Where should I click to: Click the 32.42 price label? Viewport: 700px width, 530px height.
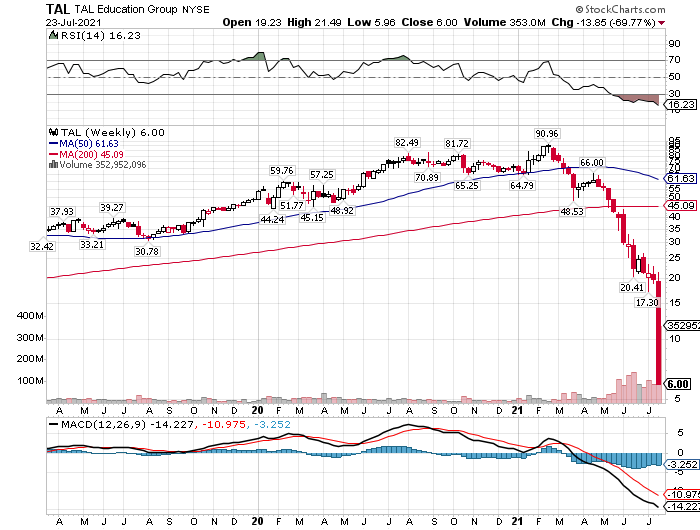point(42,246)
